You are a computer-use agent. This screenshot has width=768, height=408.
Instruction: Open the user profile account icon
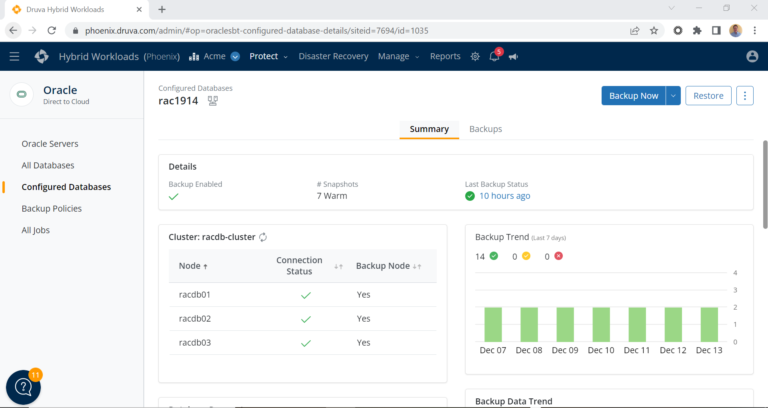[752, 57]
